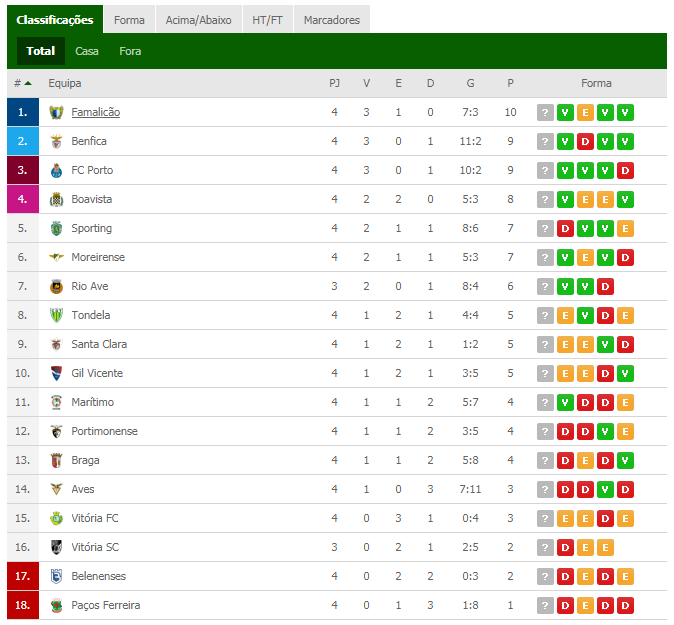The height and width of the screenshot is (625, 674).
Task: Click the unknown next-match icon for Famalicão
Action: [x=545, y=113]
